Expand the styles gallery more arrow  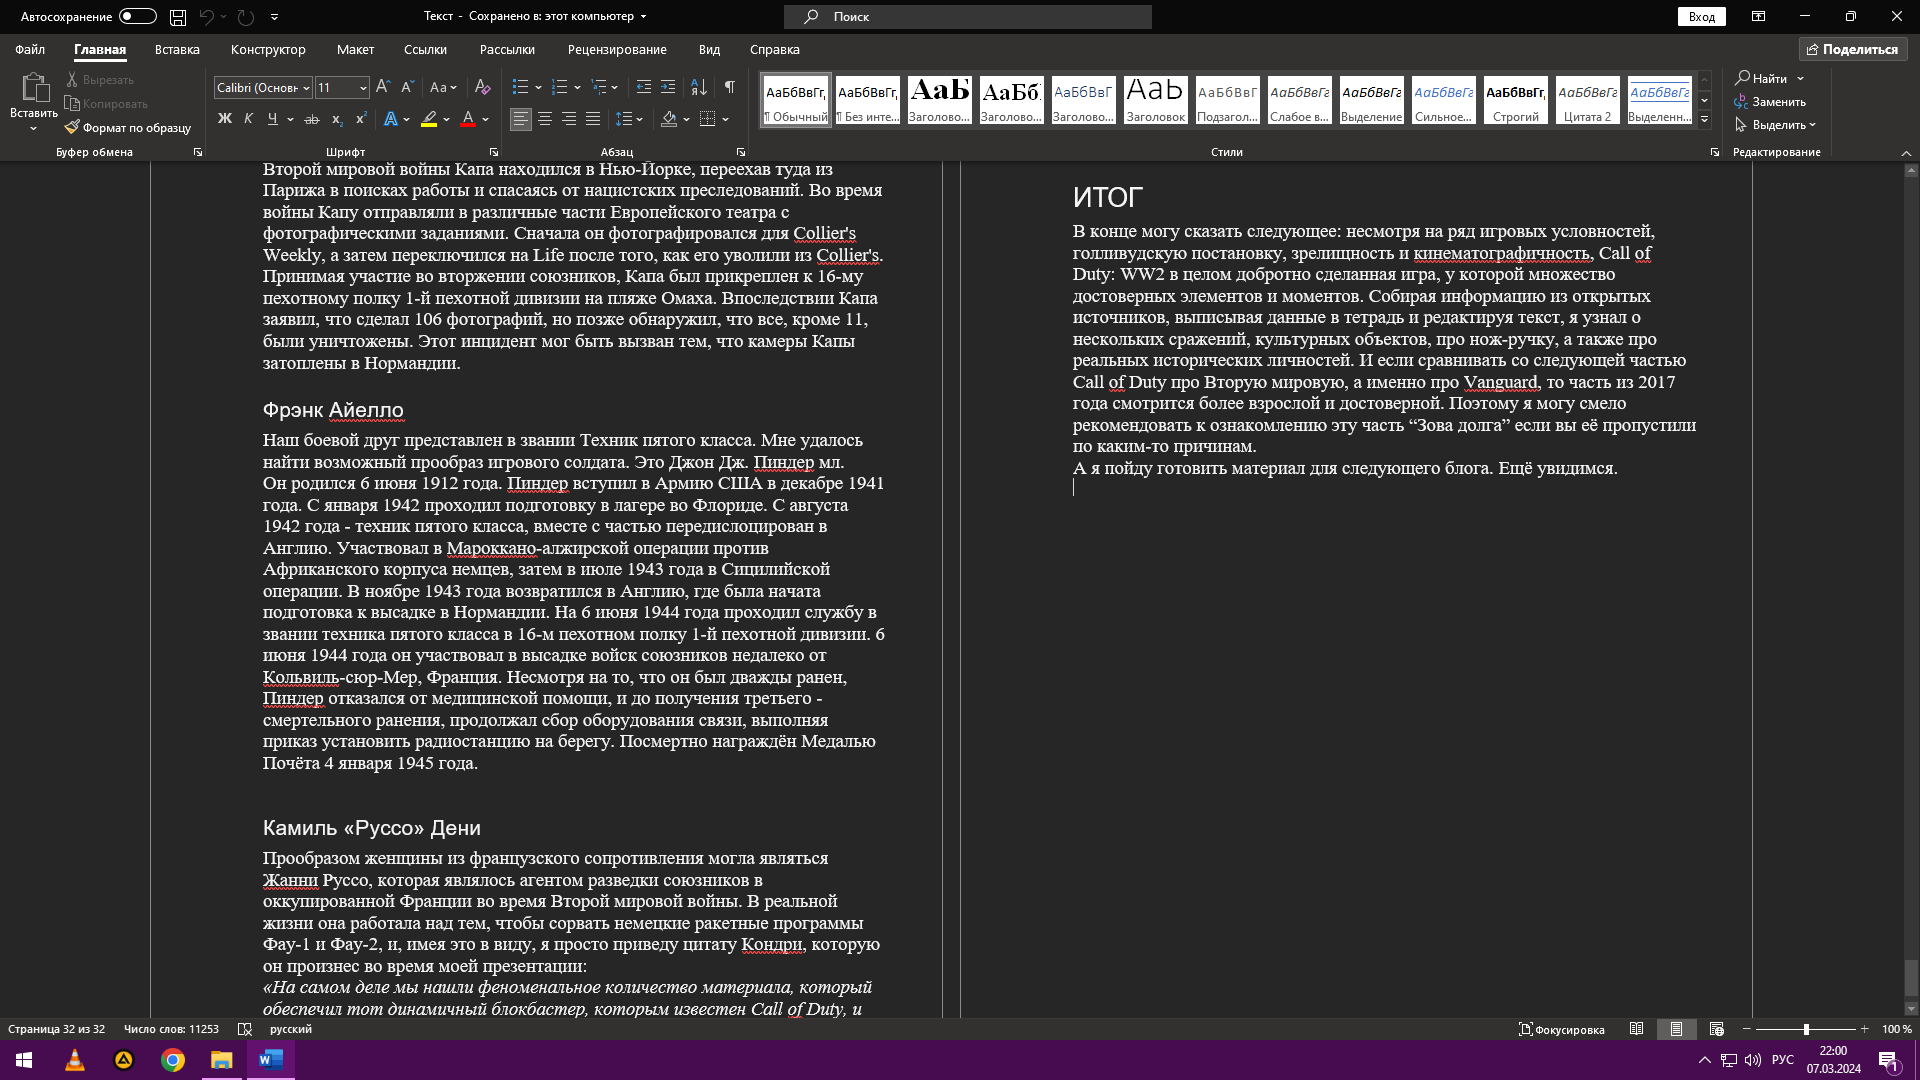(1705, 120)
